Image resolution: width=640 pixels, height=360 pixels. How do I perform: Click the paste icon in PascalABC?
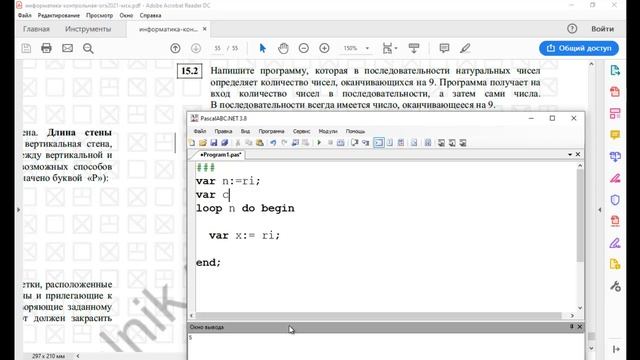point(260,143)
